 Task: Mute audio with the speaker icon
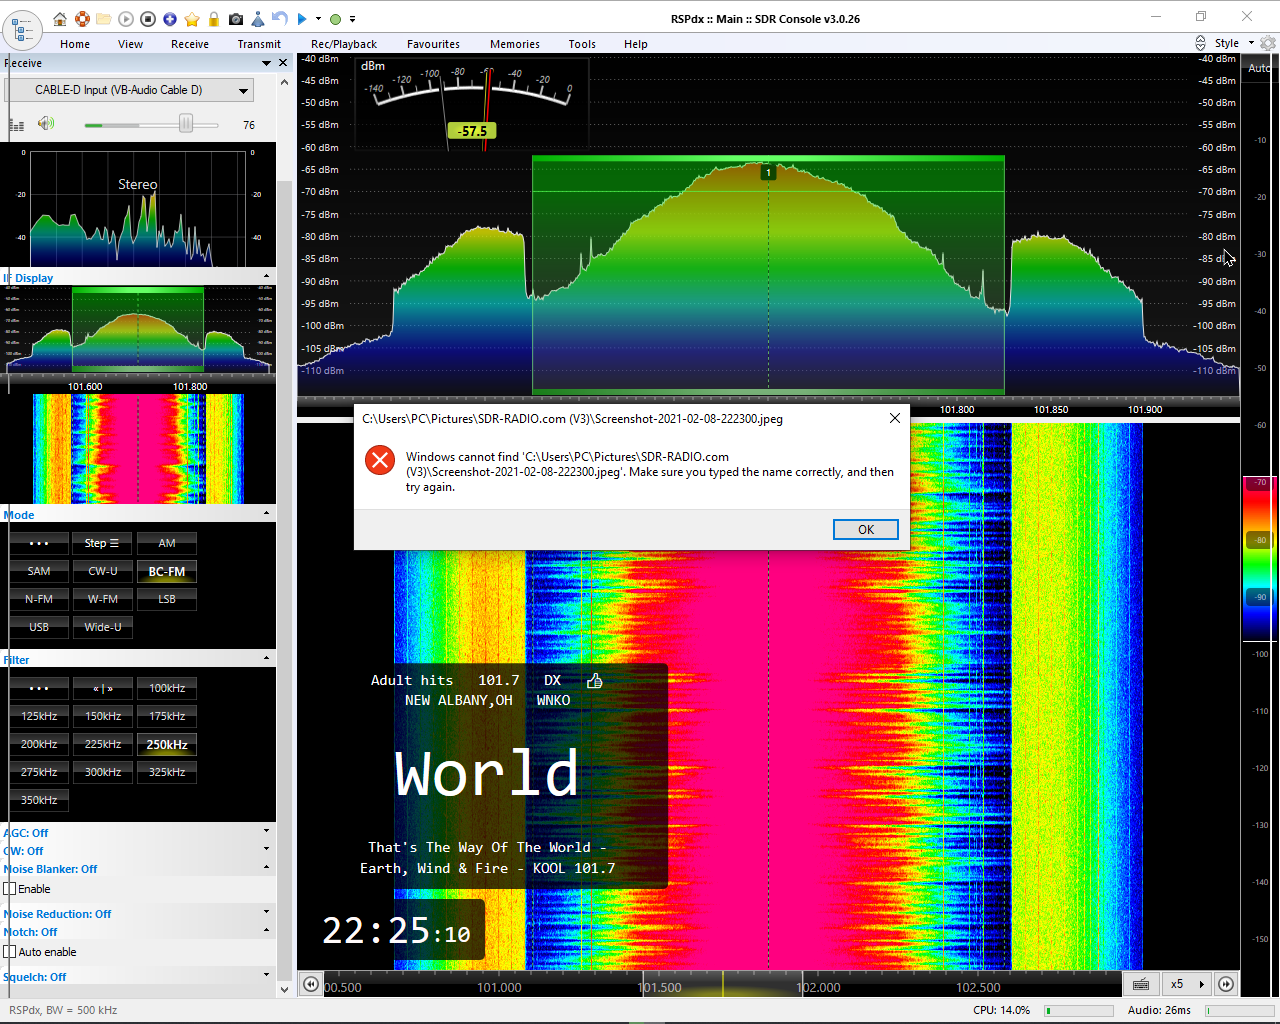click(45, 123)
